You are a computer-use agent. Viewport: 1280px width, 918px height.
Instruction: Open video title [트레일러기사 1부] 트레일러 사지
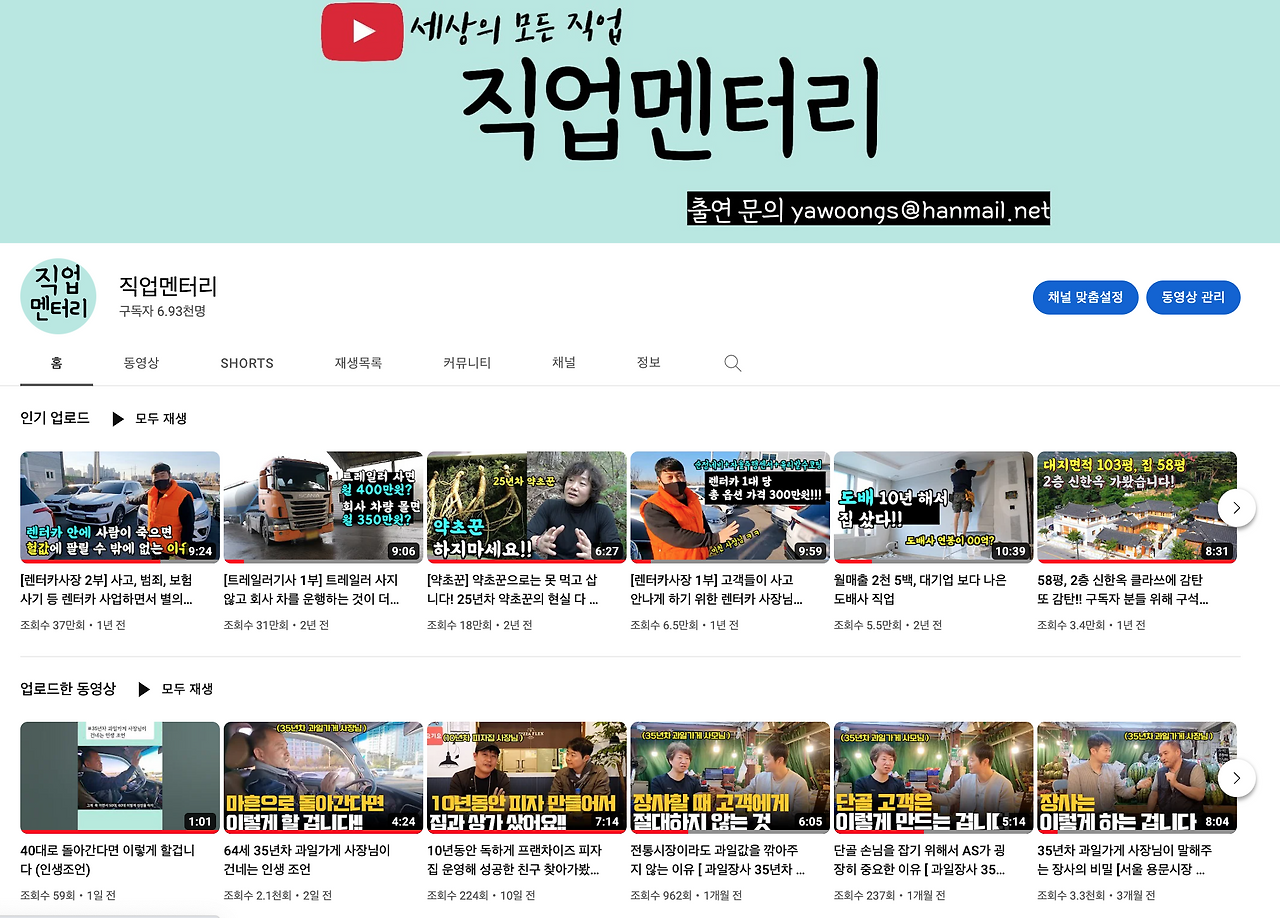pos(312,589)
